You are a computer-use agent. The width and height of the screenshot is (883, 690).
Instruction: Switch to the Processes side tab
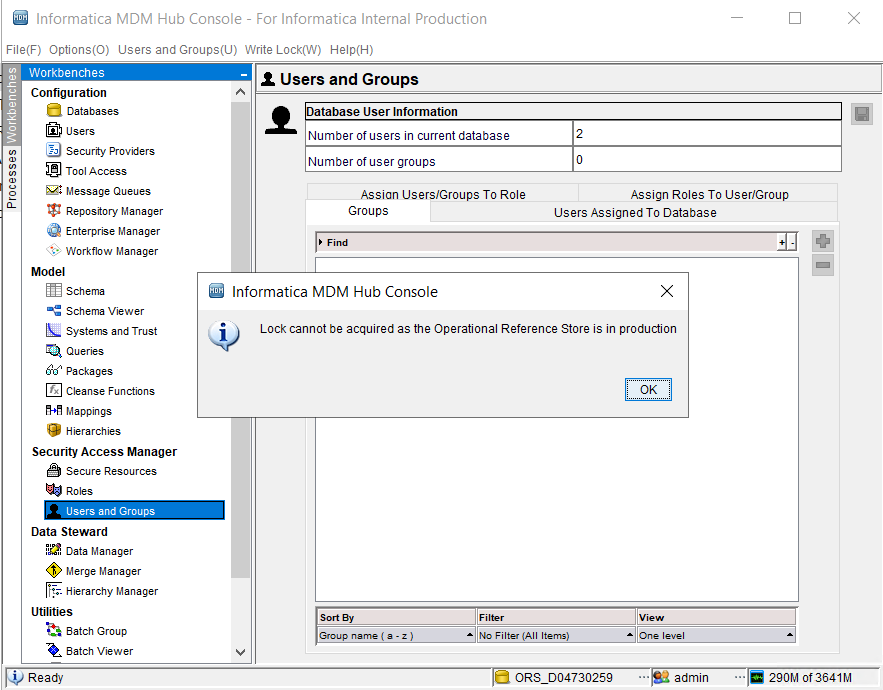tap(11, 179)
